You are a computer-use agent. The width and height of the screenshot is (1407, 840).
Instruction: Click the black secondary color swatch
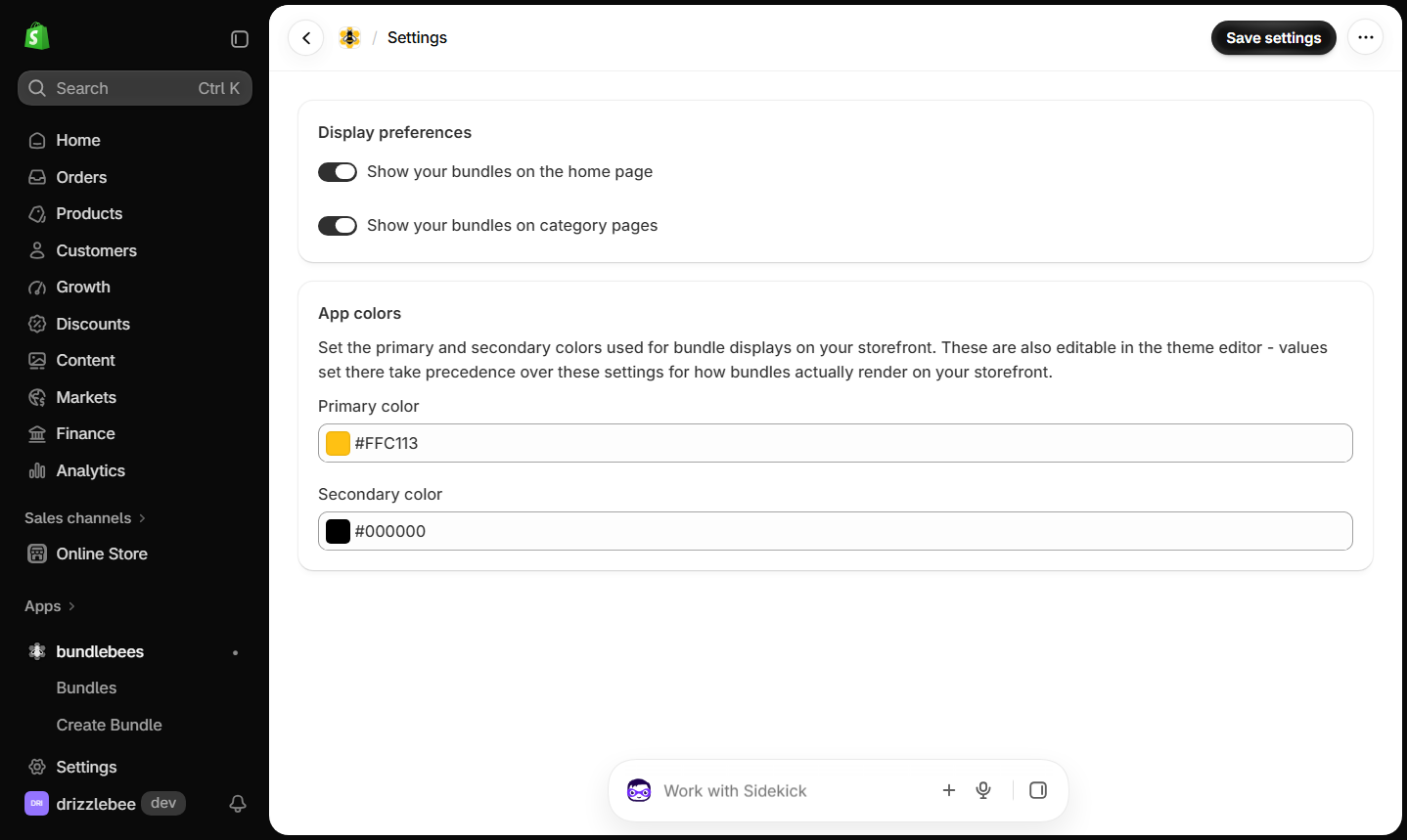click(x=338, y=531)
